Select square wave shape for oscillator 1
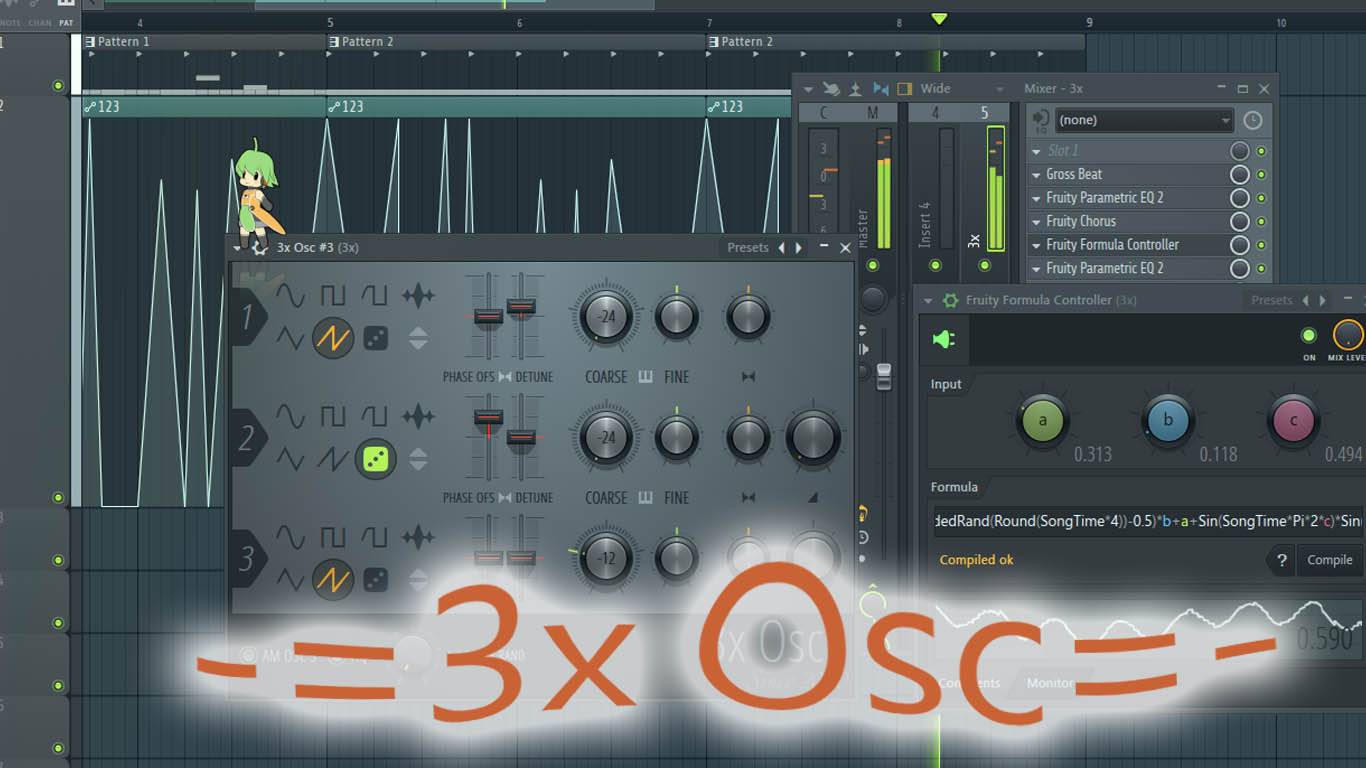Screen dimensions: 1366x768 point(333,295)
